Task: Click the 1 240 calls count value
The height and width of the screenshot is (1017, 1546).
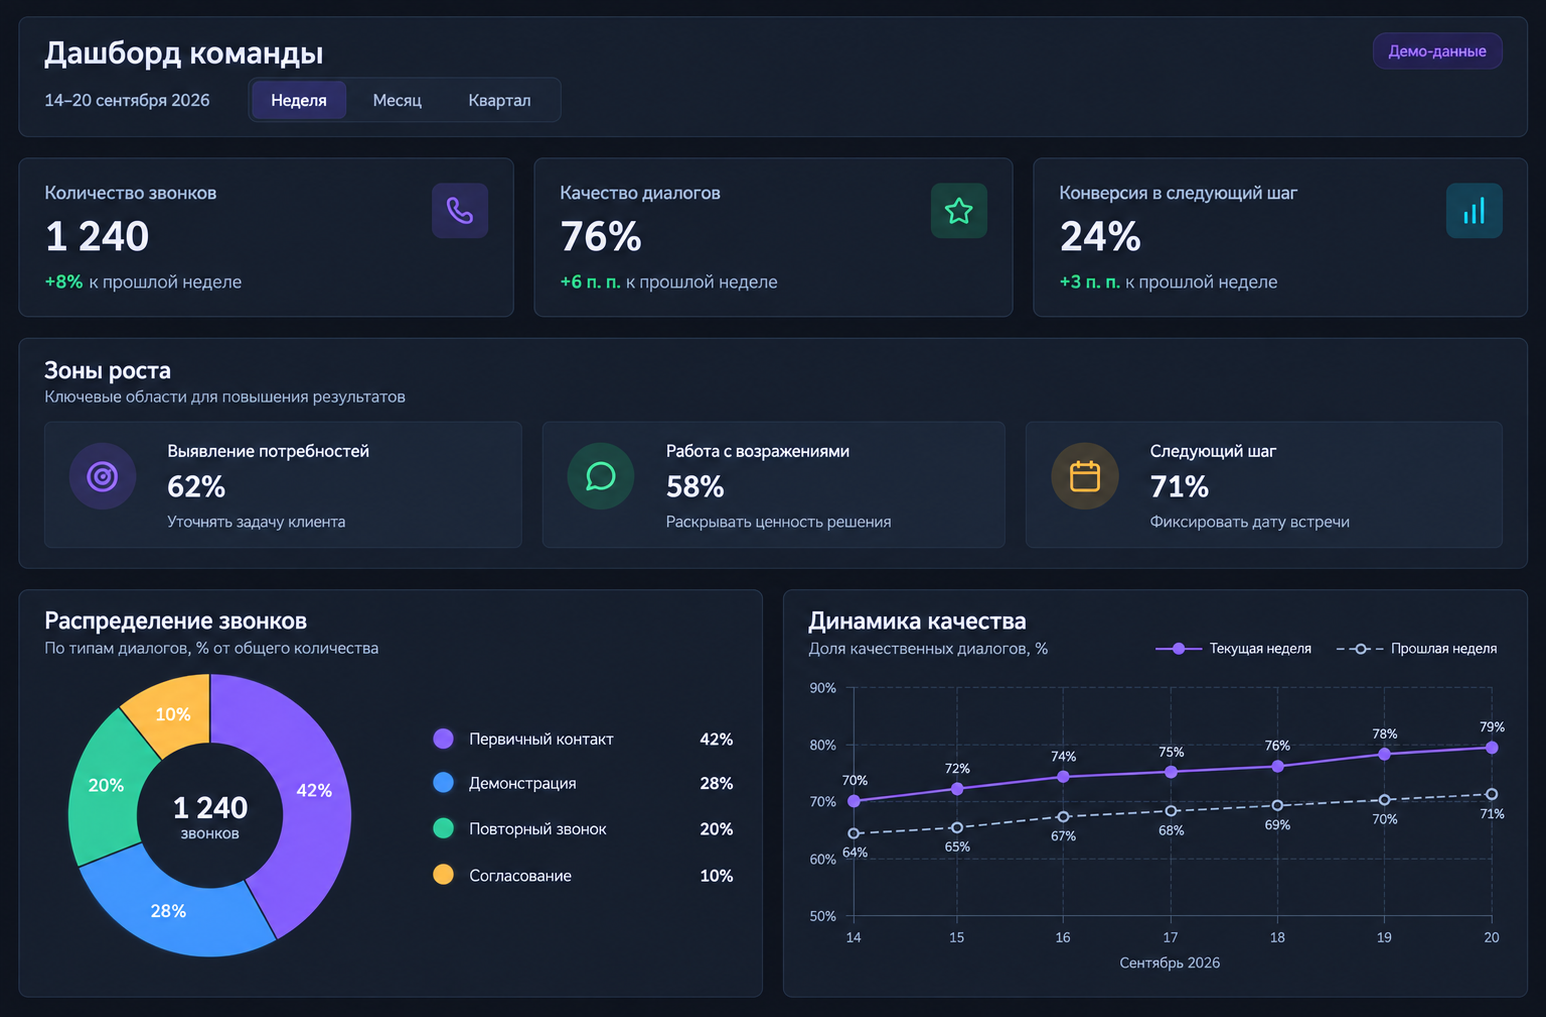Action: pyautogui.click(x=97, y=237)
